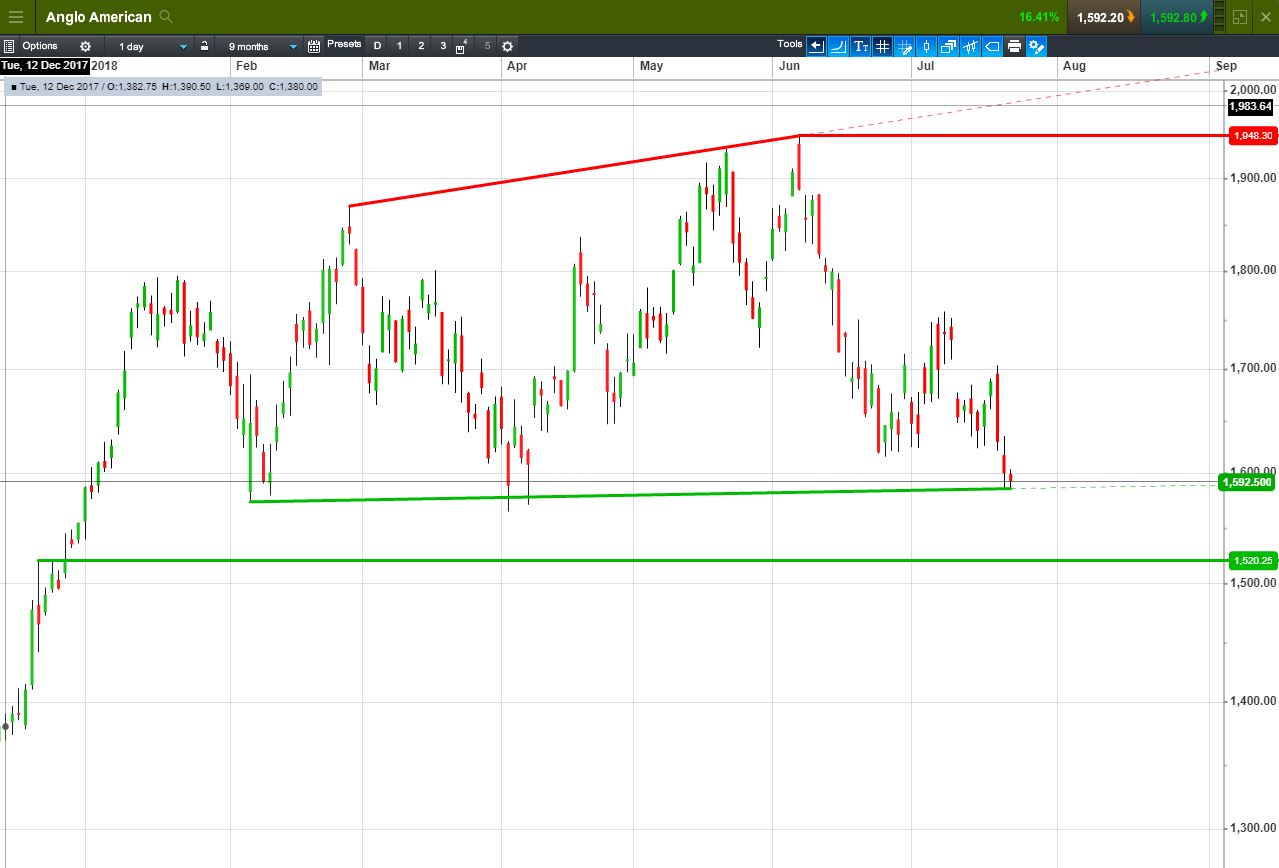The height and width of the screenshot is (868, 1279).
Task: Click the sentiment bar indicator beside buy price
Action: [x=1218, y=17]
